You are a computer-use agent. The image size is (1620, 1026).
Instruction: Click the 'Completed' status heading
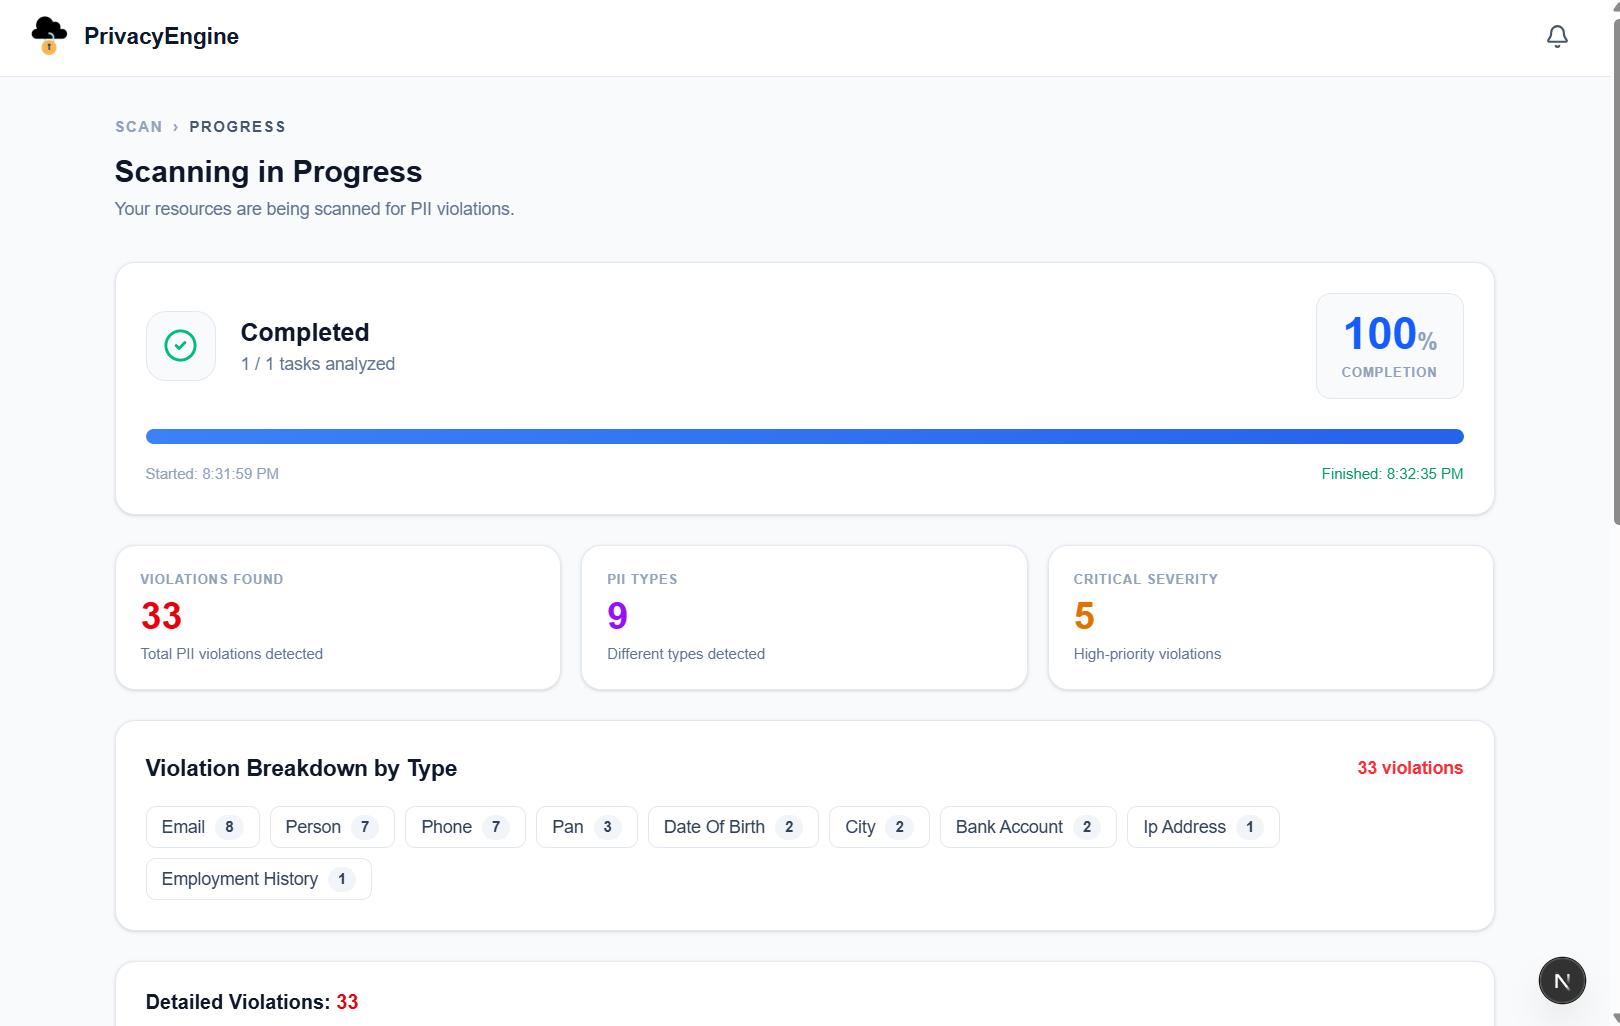coord(305,332)
